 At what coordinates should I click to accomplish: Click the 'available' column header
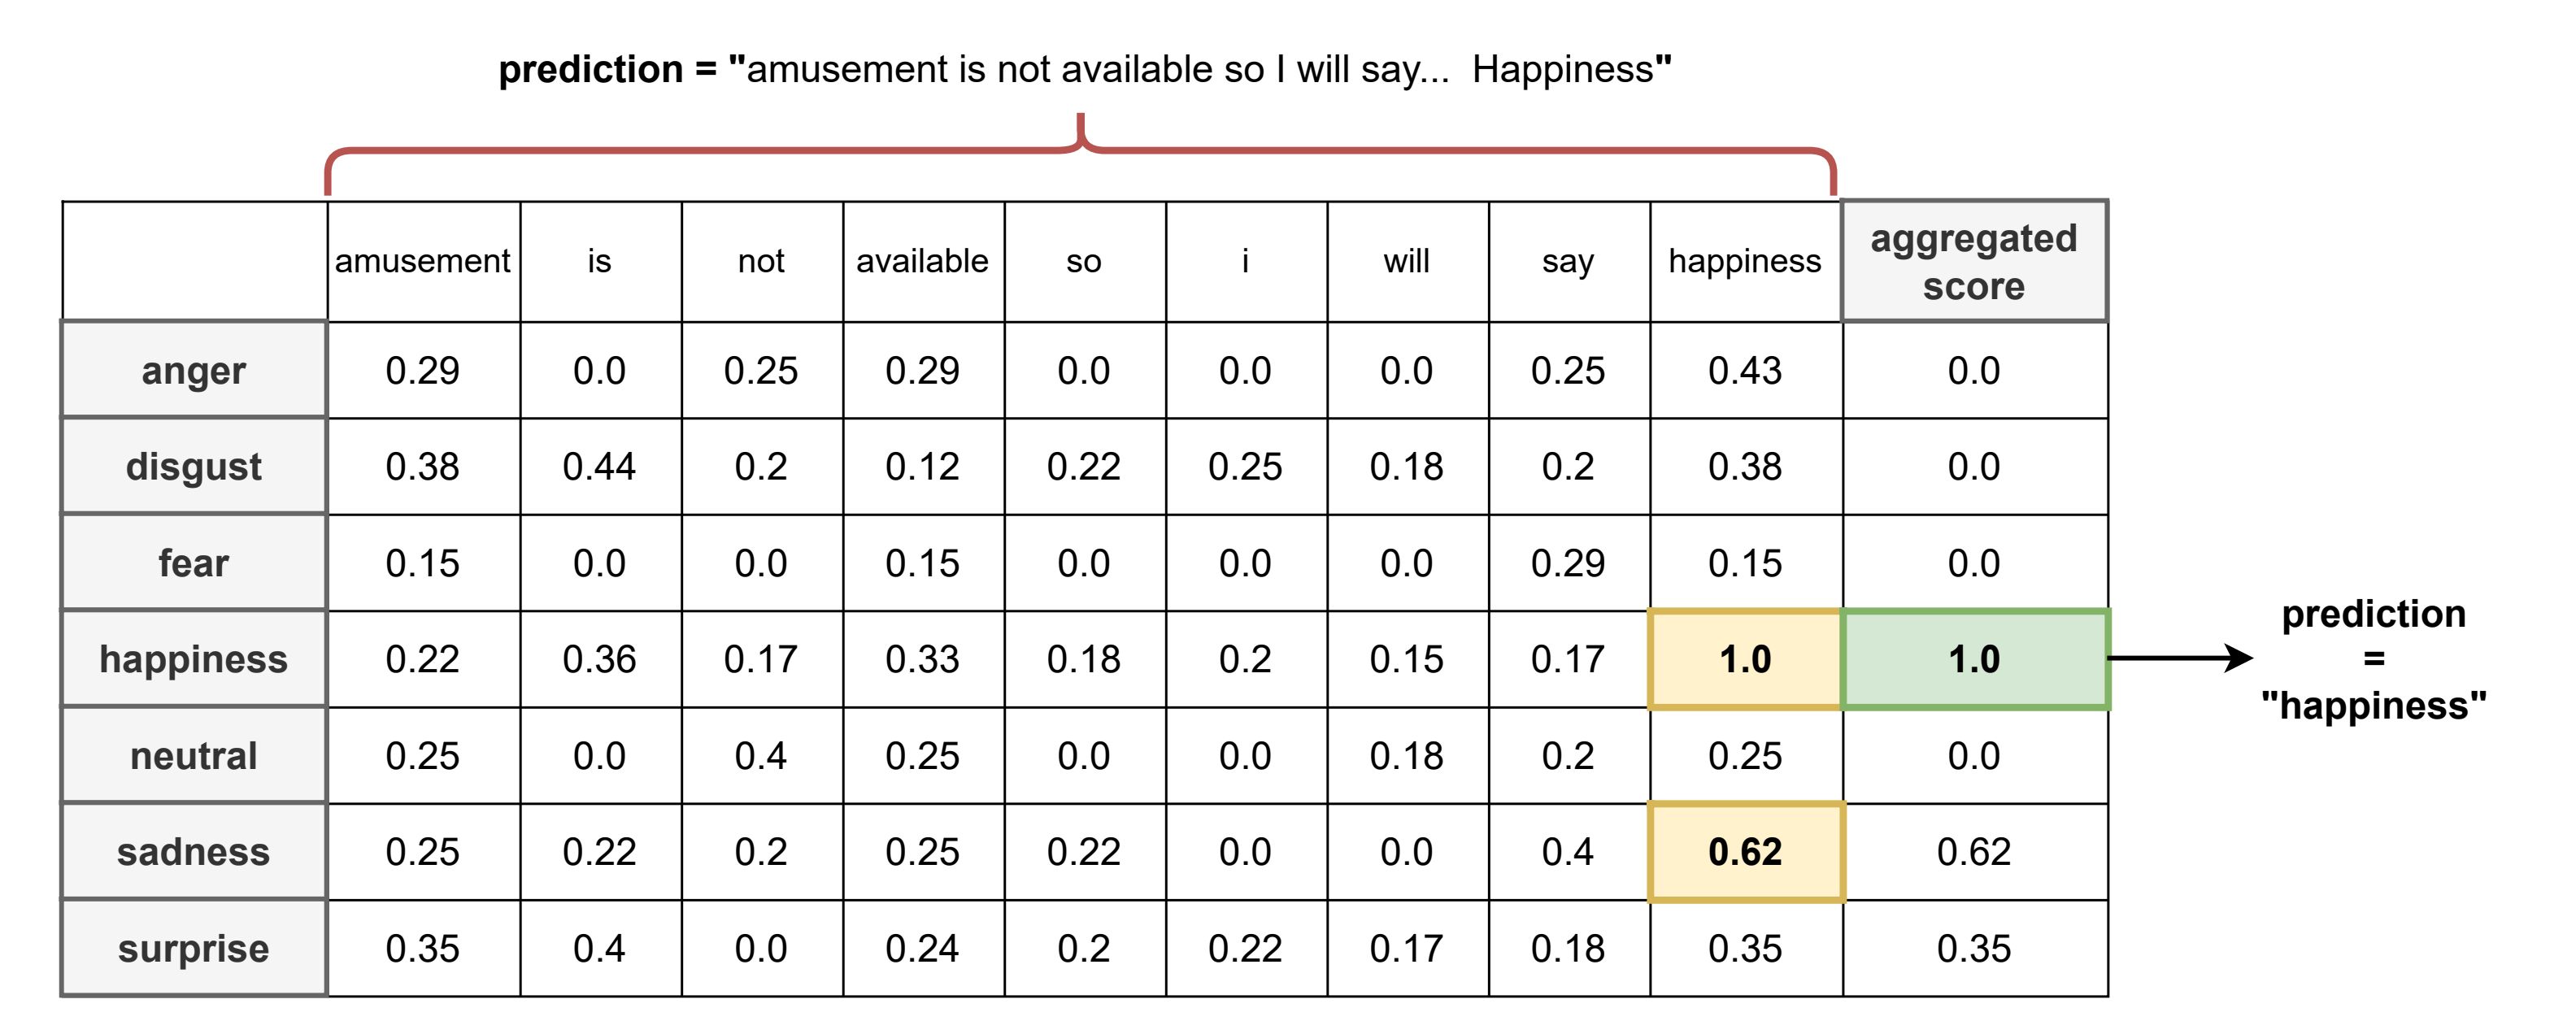coord(923,261)
